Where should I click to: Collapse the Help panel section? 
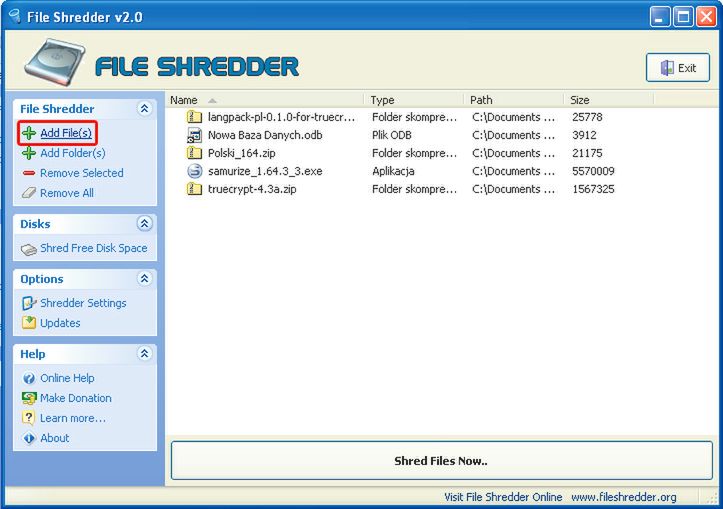pos(144,354)
